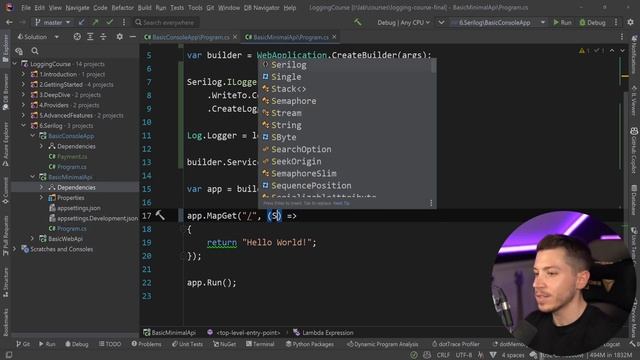Image resolution: width=640 pixels, height=360 pixels.
Task: Click the build hammer icon in toolbar
Action: click(358, 22)
